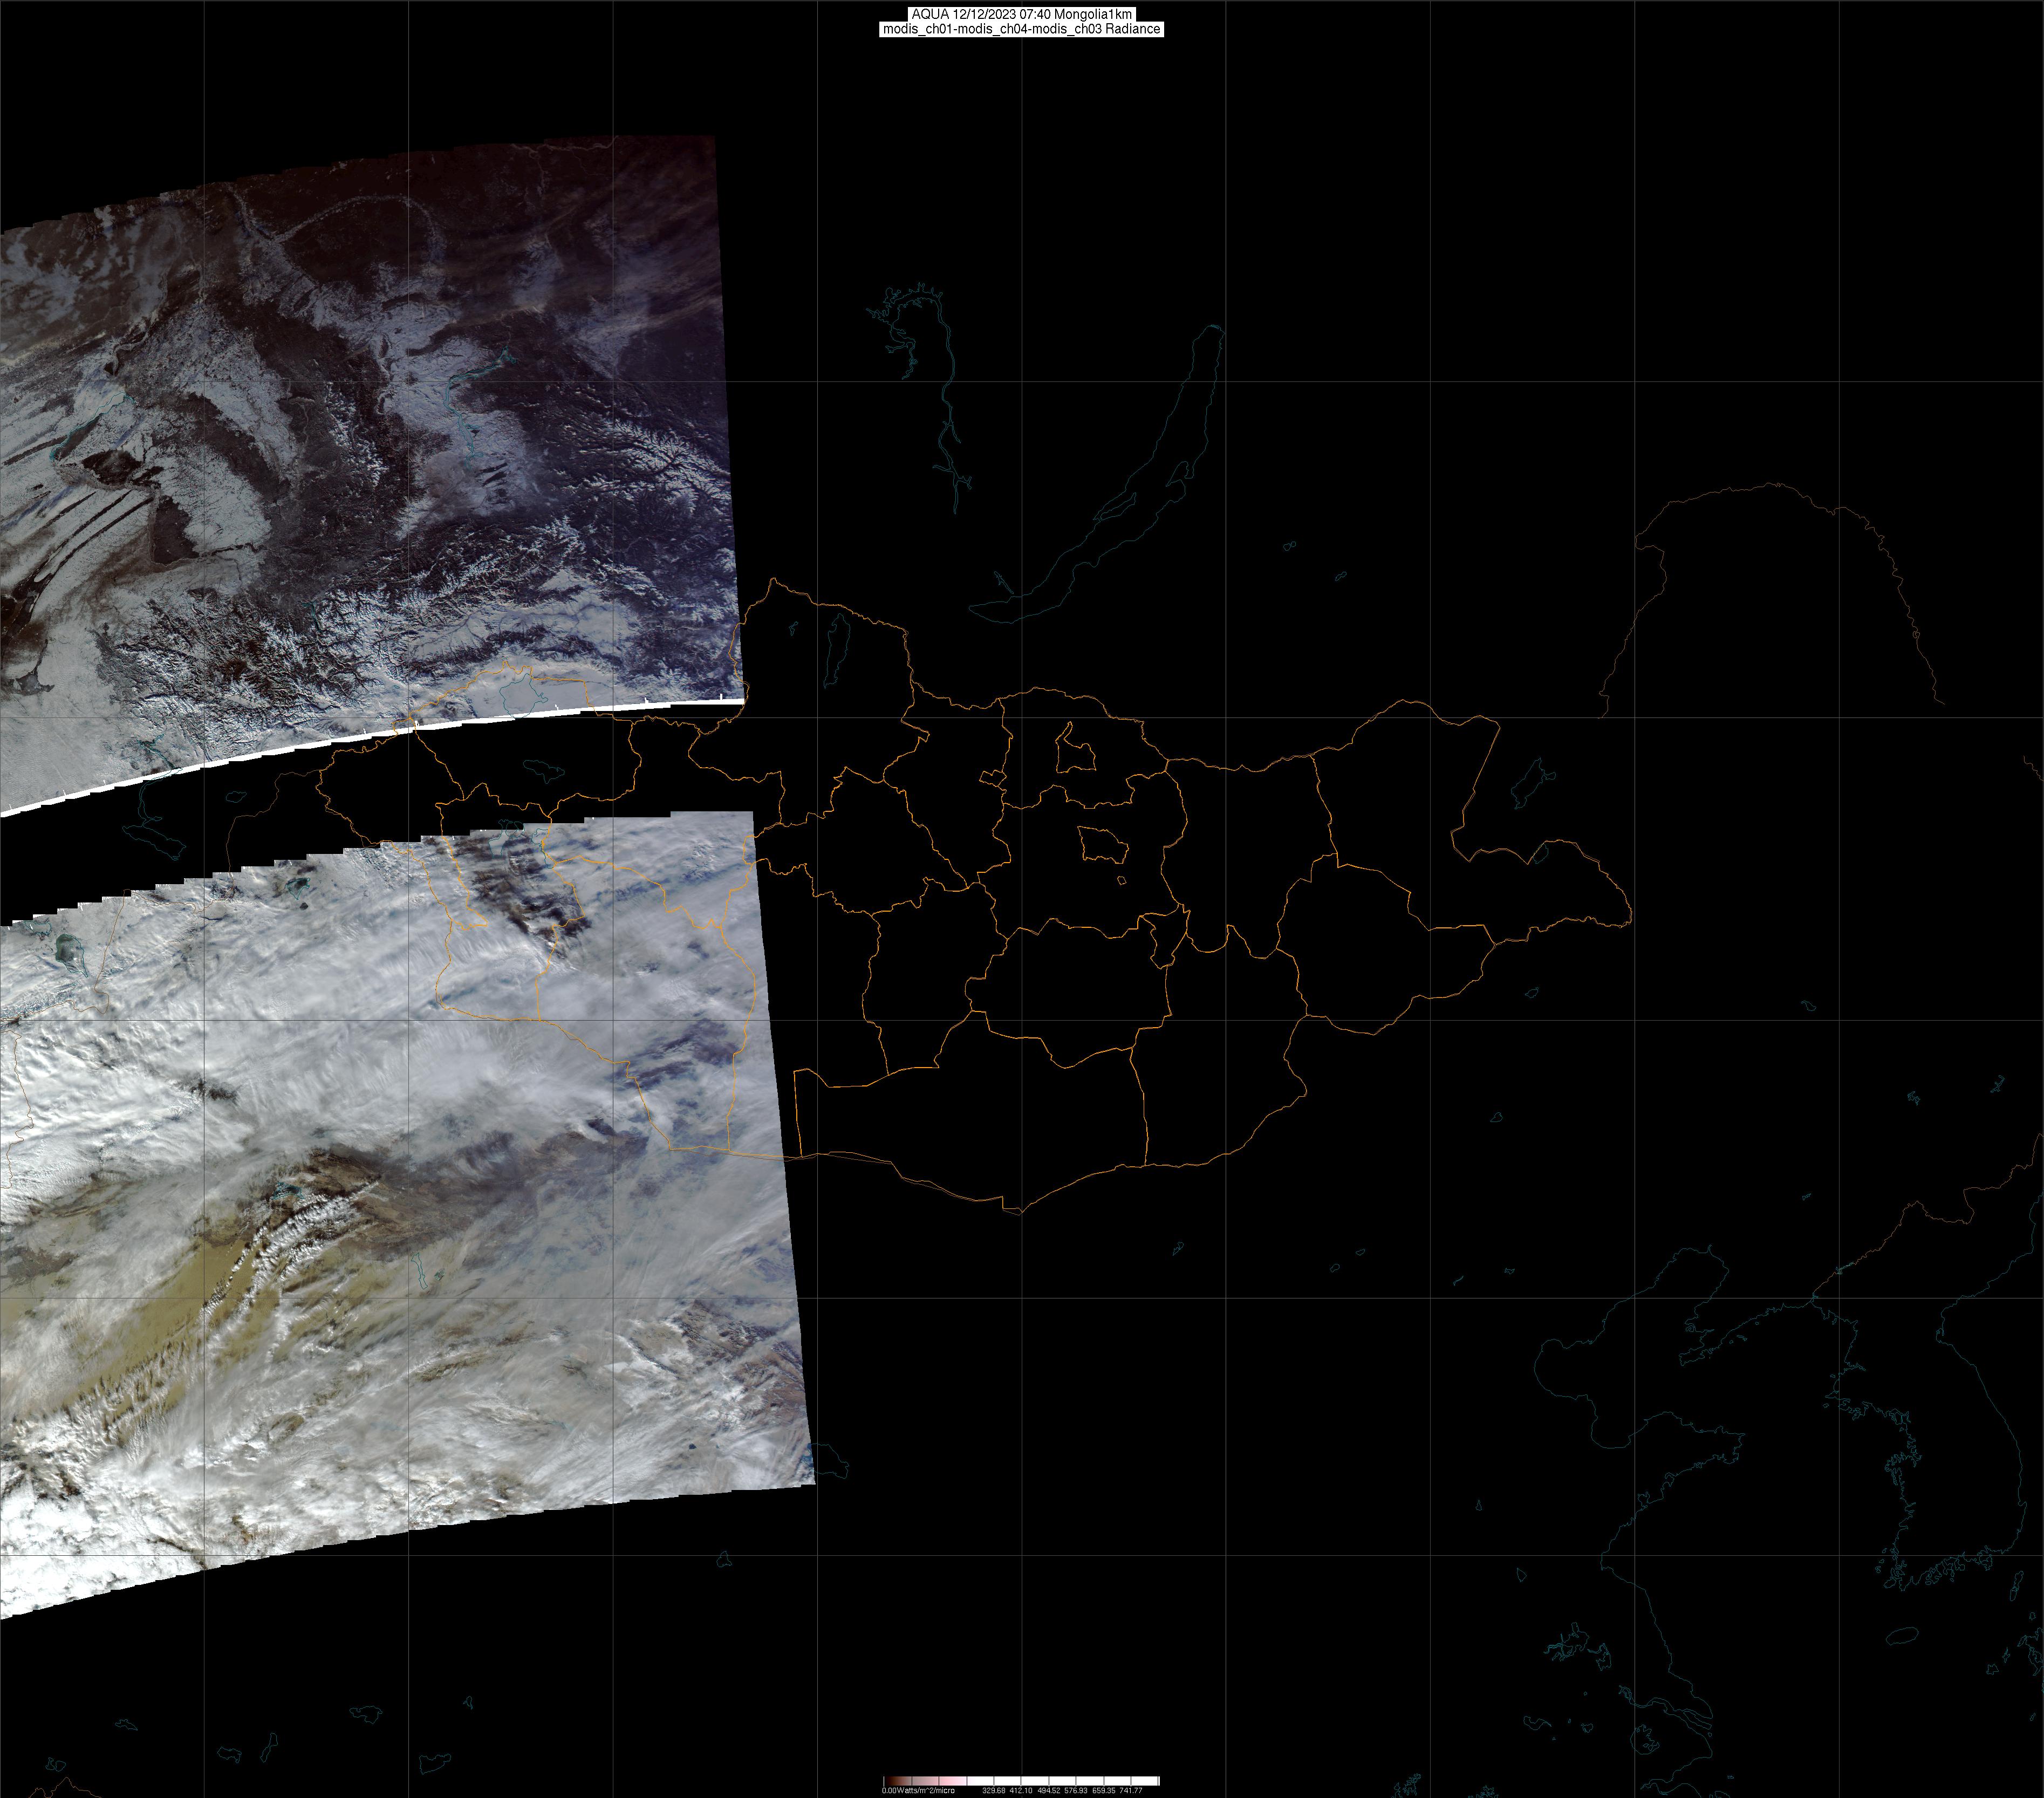Click the small enclosed Ulaanbaatar boundary polygon

point(1103,846)
